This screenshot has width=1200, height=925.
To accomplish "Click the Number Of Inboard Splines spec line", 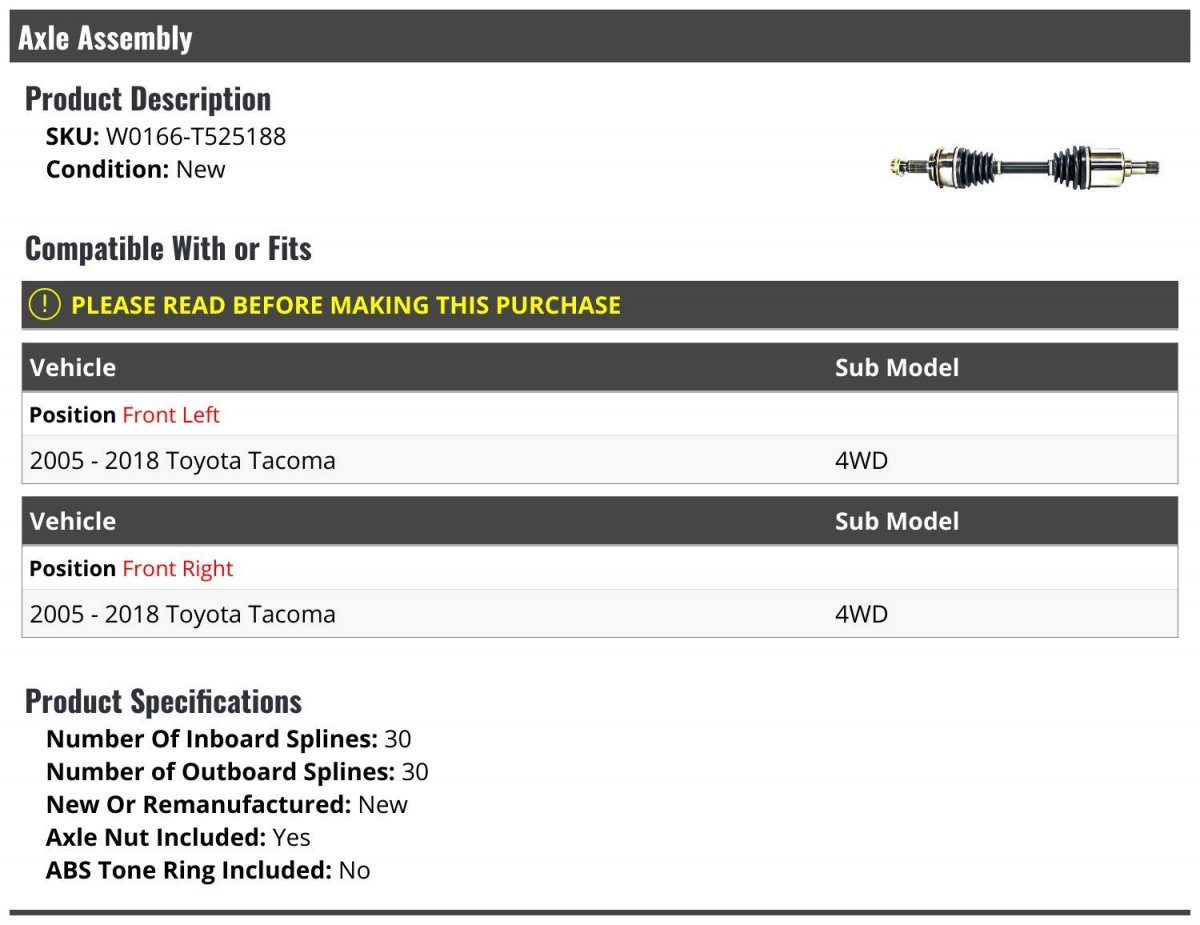I will [x=228, y=739].
